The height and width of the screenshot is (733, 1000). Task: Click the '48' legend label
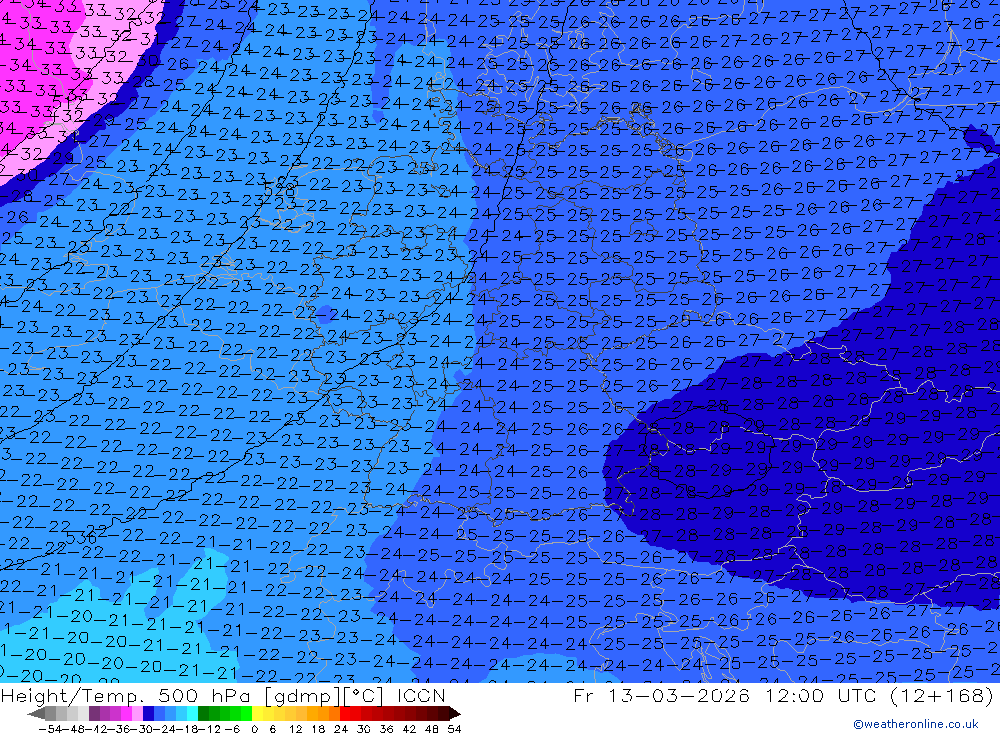point(431,729)
